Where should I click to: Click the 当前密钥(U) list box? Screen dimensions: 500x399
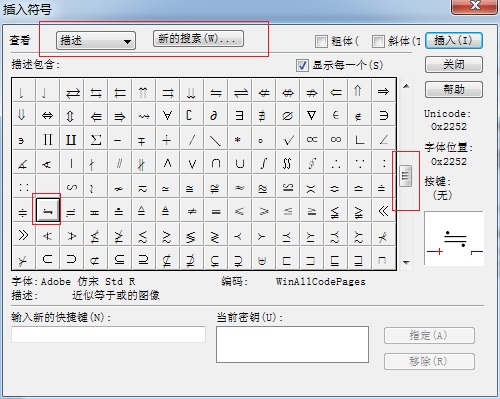[292, 344]
